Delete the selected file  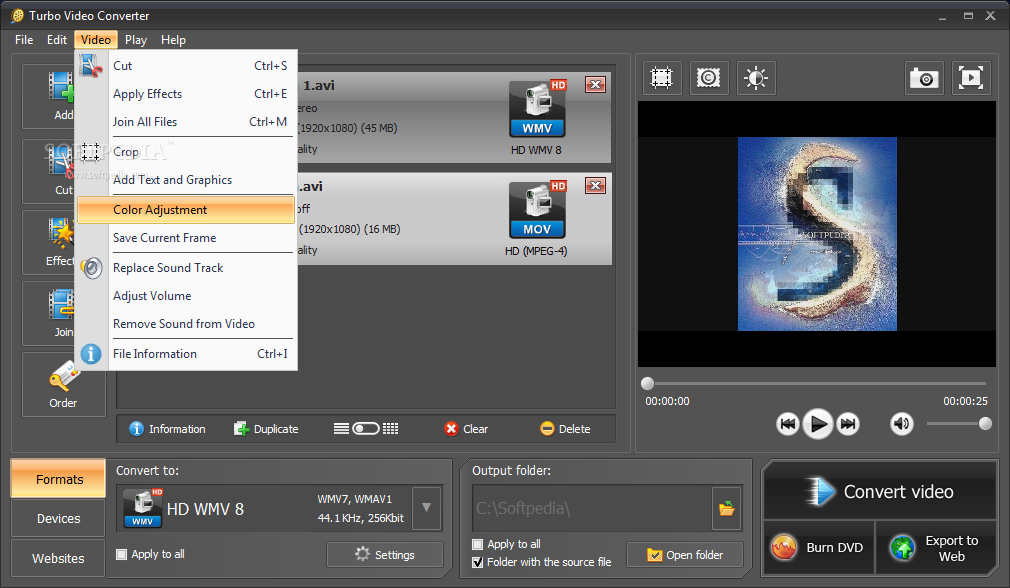click(565, 429)
